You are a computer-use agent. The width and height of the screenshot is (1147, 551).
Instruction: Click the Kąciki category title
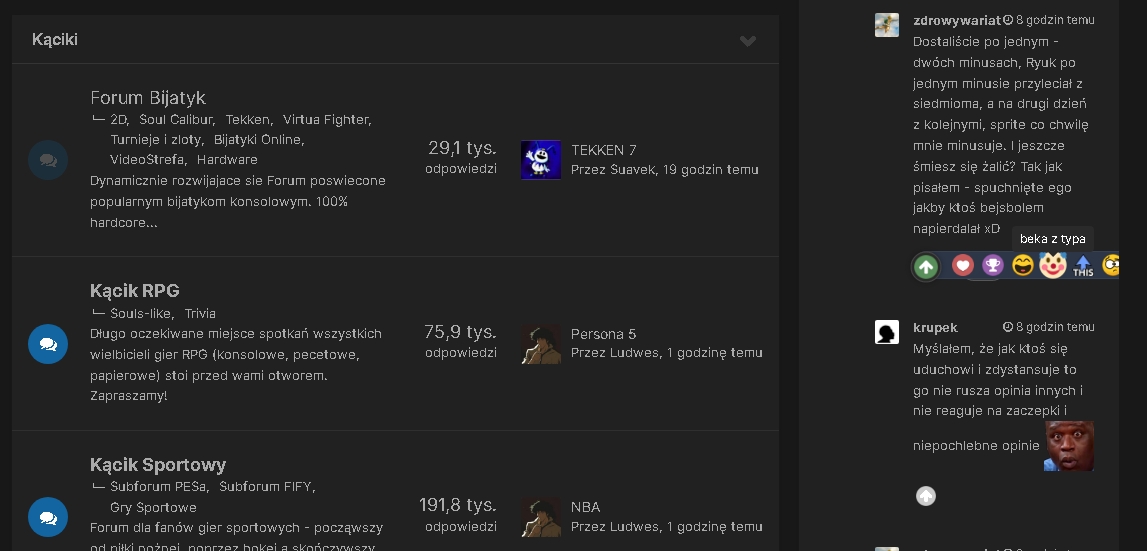point(55,40)
